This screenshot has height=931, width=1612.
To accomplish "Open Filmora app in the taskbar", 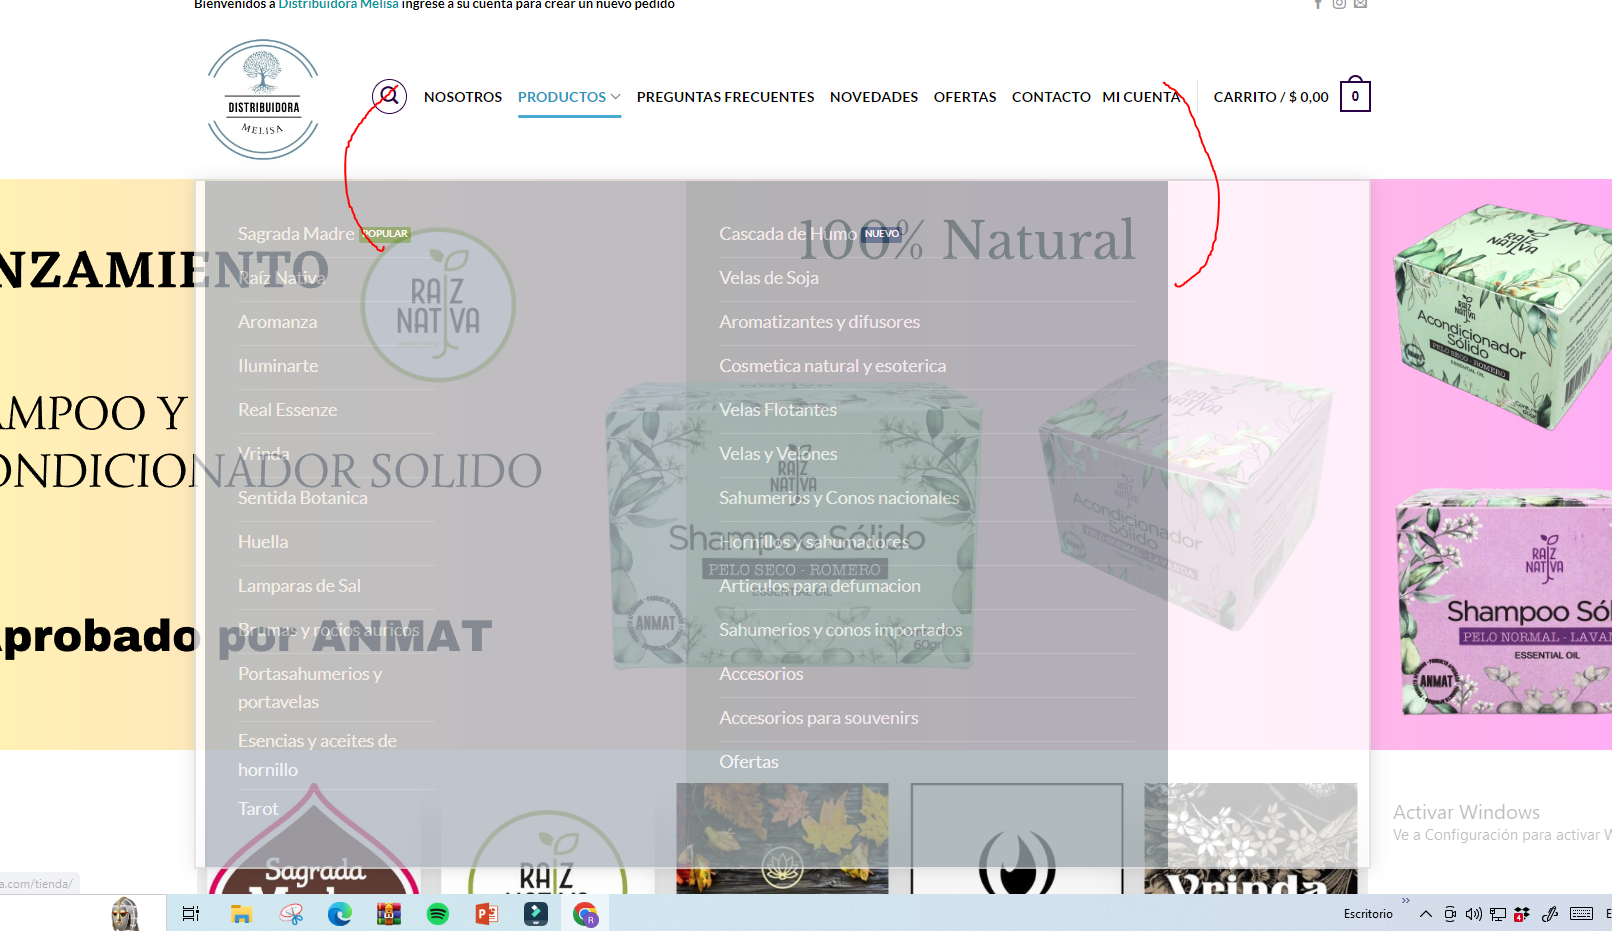I will click(535, 914).
